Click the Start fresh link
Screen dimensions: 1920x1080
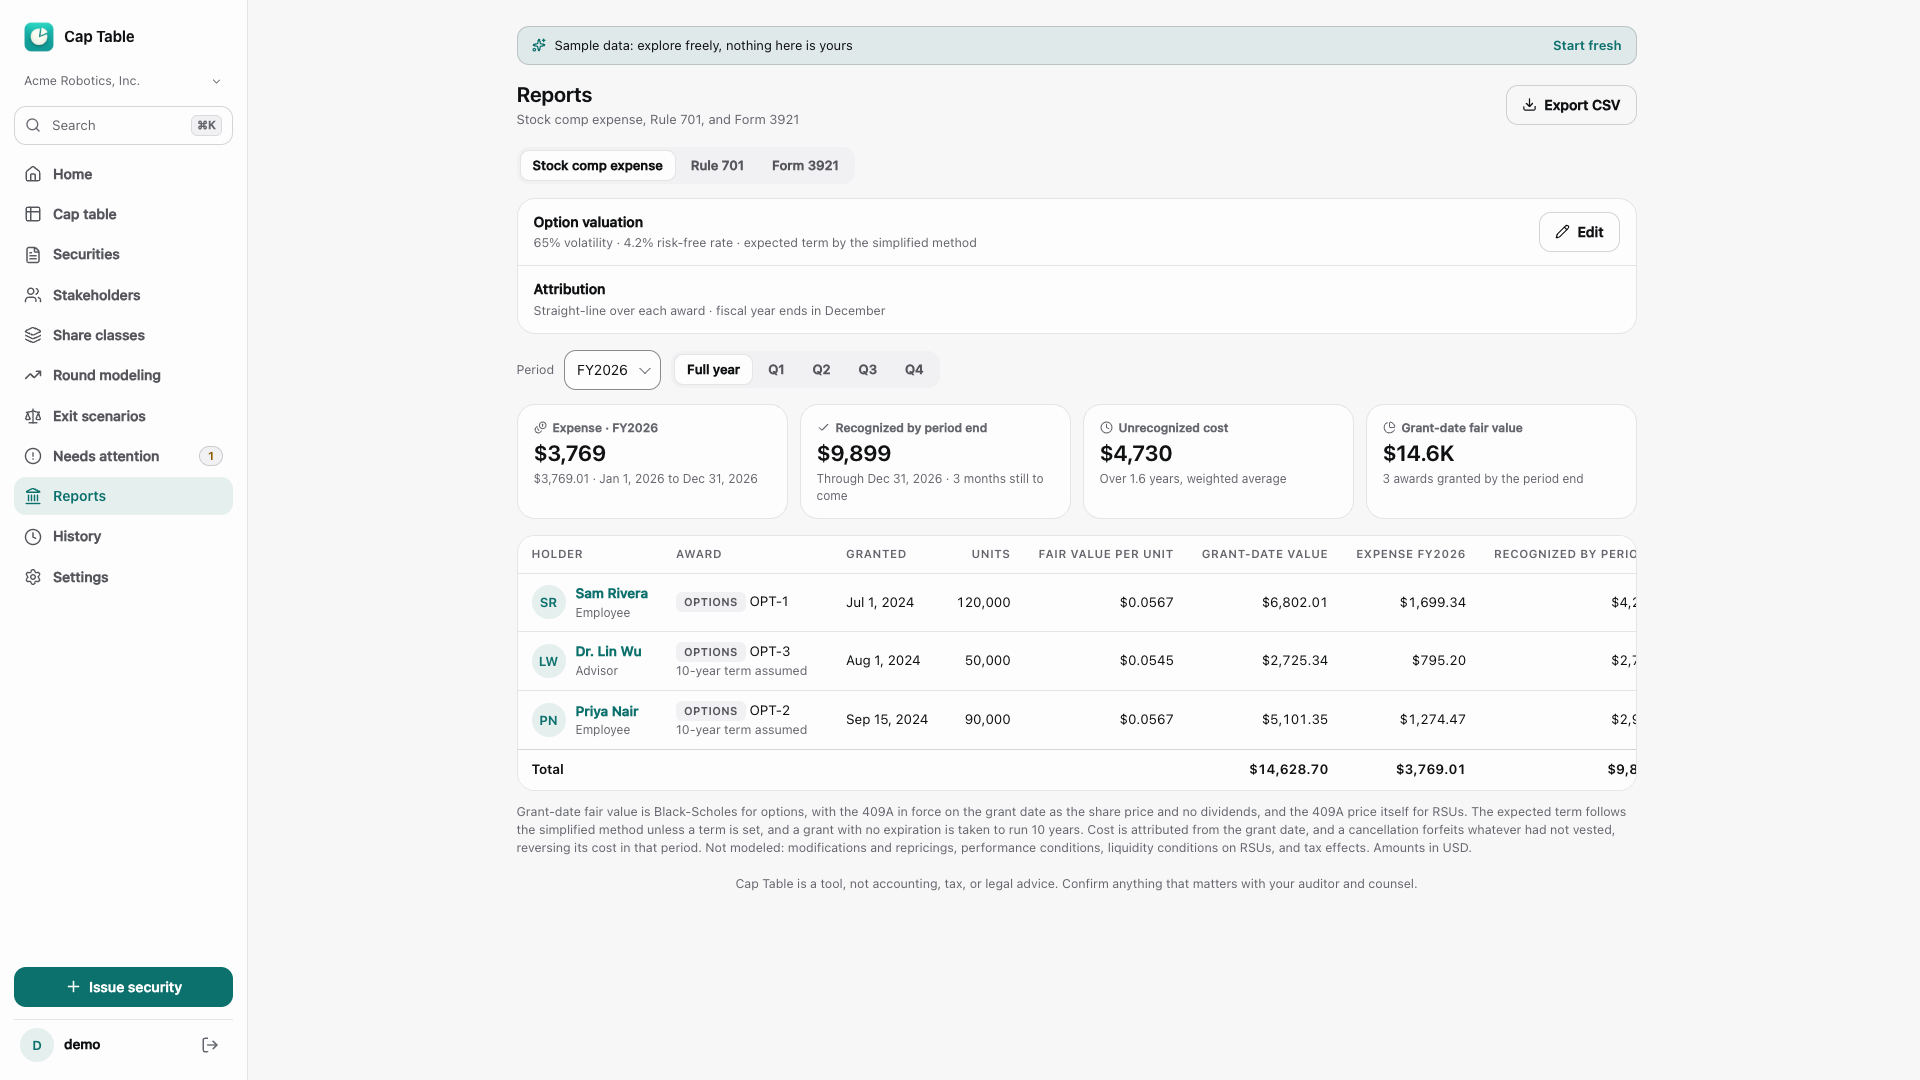click(1587, 46)
